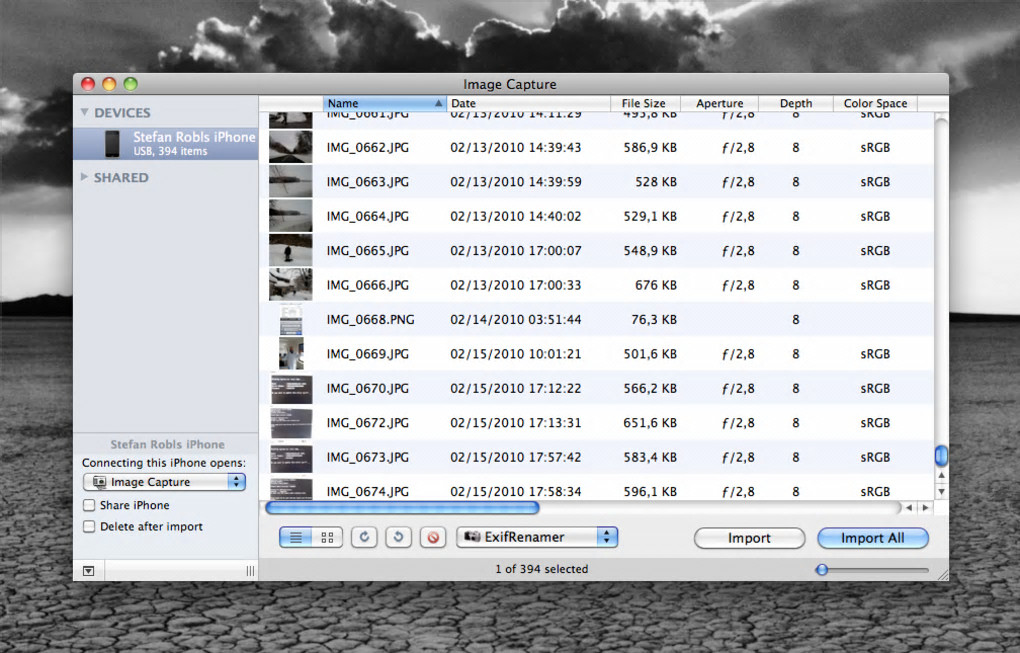Viewport: 1020px width, 653px height.
Task: Click file size 651,6 KB
Action: pyautogui.click(x=650, y=423)
